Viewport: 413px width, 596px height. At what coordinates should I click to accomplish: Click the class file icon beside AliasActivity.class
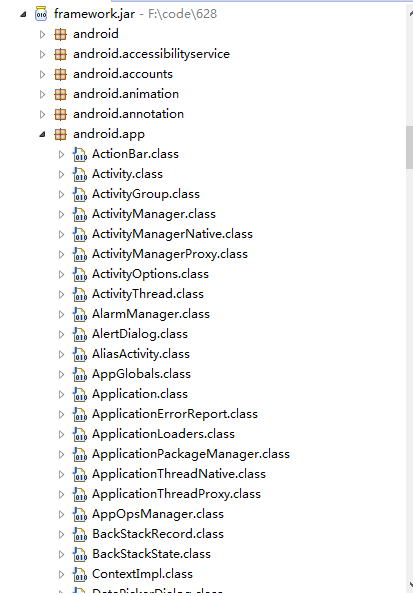(x=80, y=354)
